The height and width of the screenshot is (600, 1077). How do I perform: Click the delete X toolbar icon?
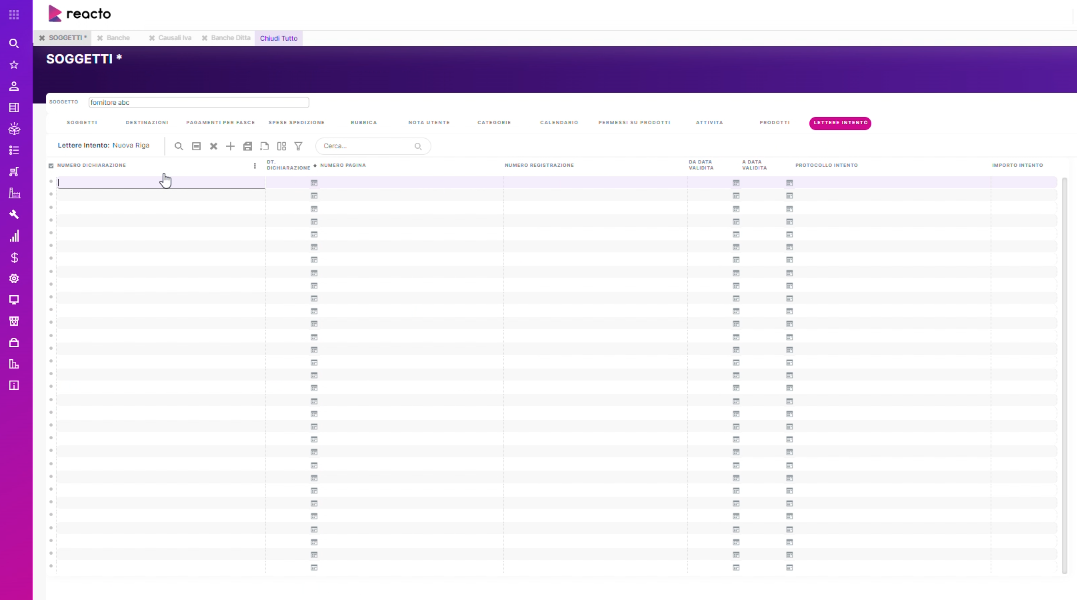tap(214, 146)
